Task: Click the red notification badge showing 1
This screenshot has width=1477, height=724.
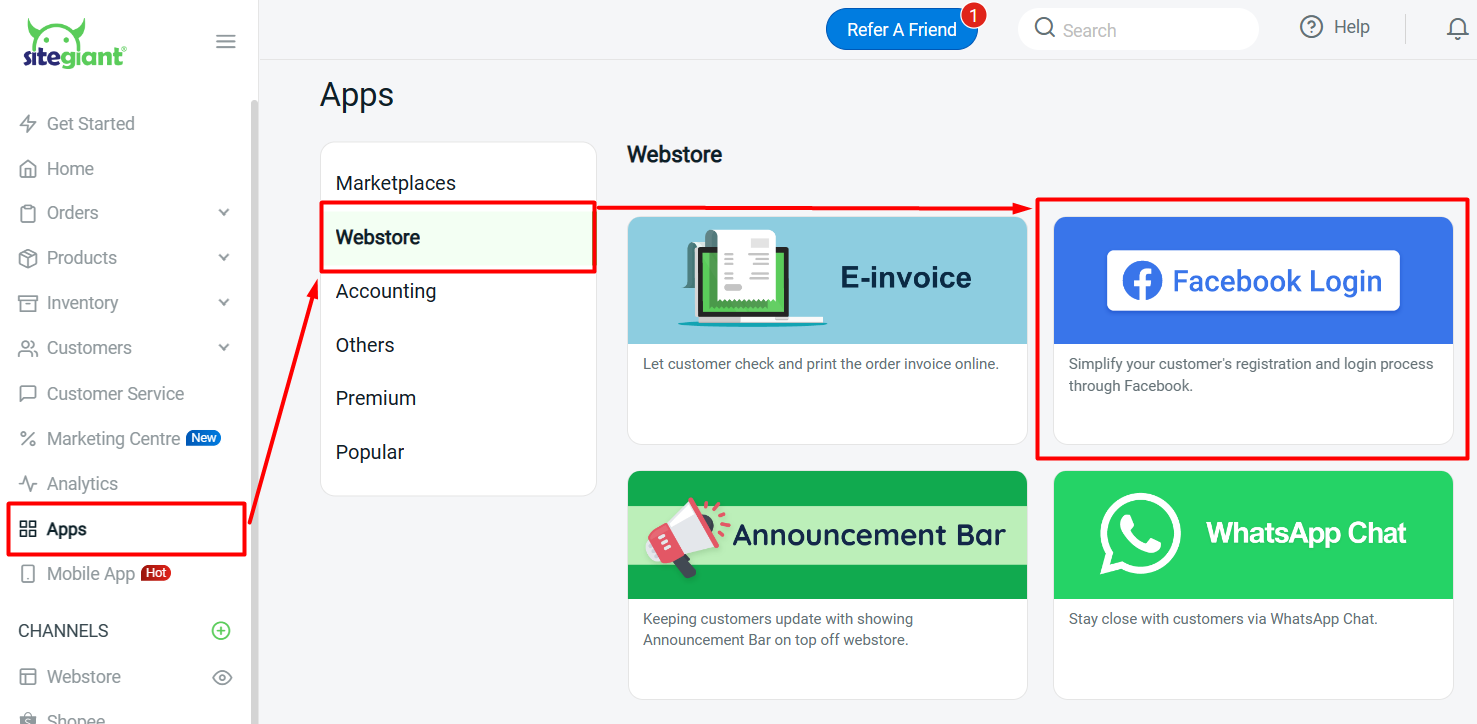Action: coord(973,15)
